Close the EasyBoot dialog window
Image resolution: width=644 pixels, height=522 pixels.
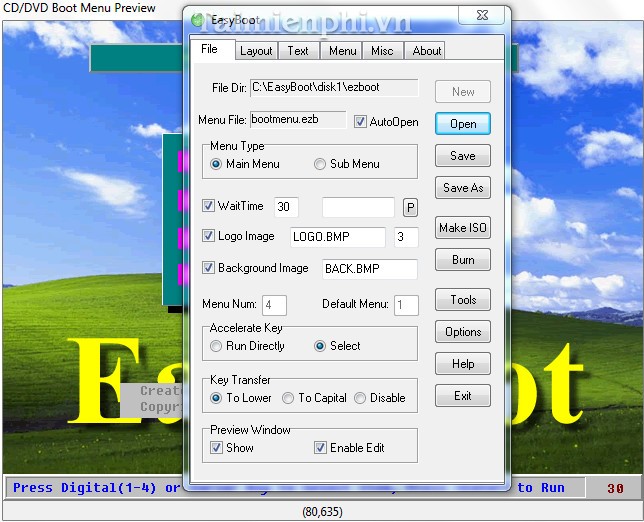482,16
